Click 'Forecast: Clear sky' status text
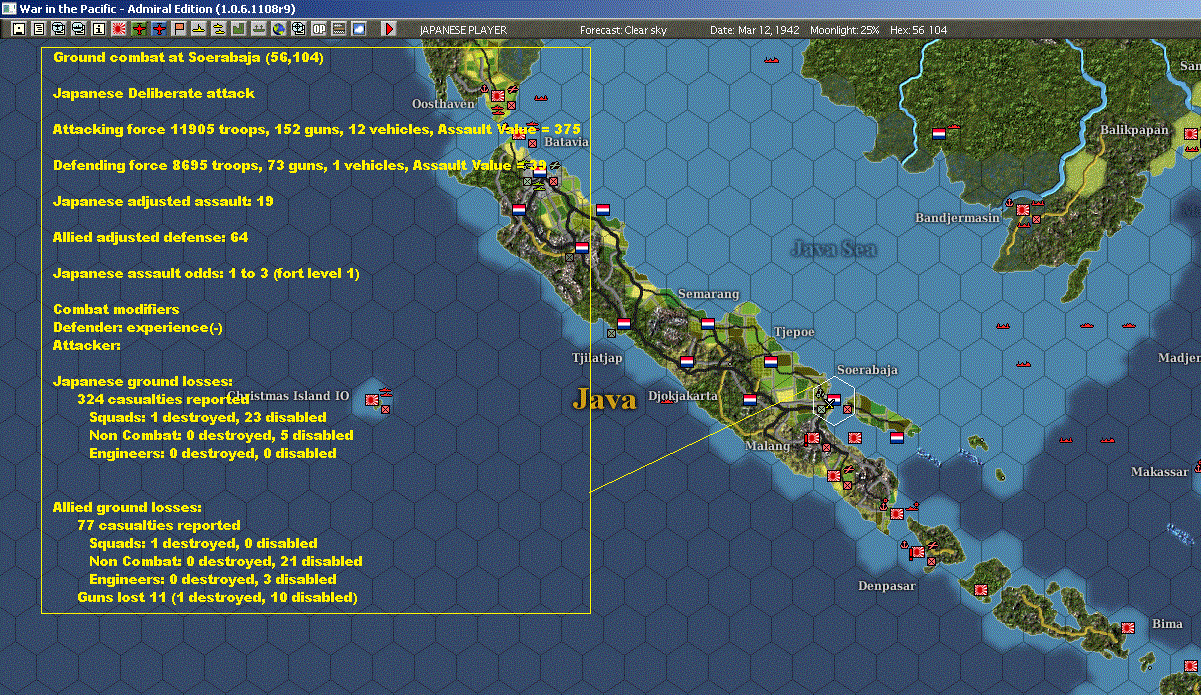Screen dimensions: 1201x695 pos(623,30)
